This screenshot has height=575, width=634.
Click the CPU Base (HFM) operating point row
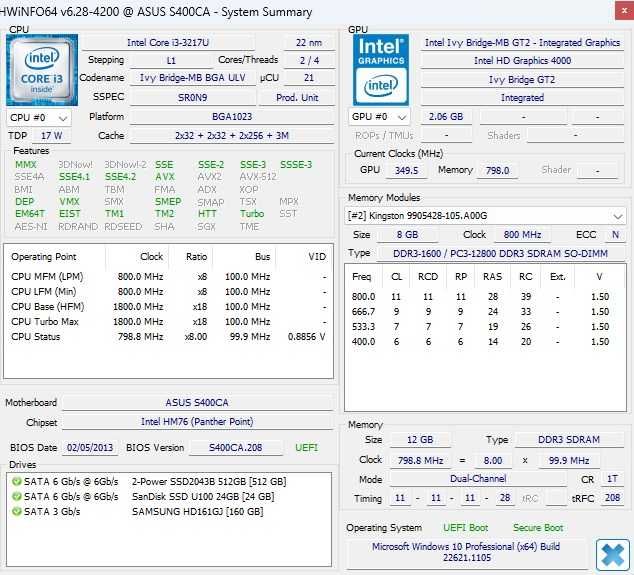(169, 307)
